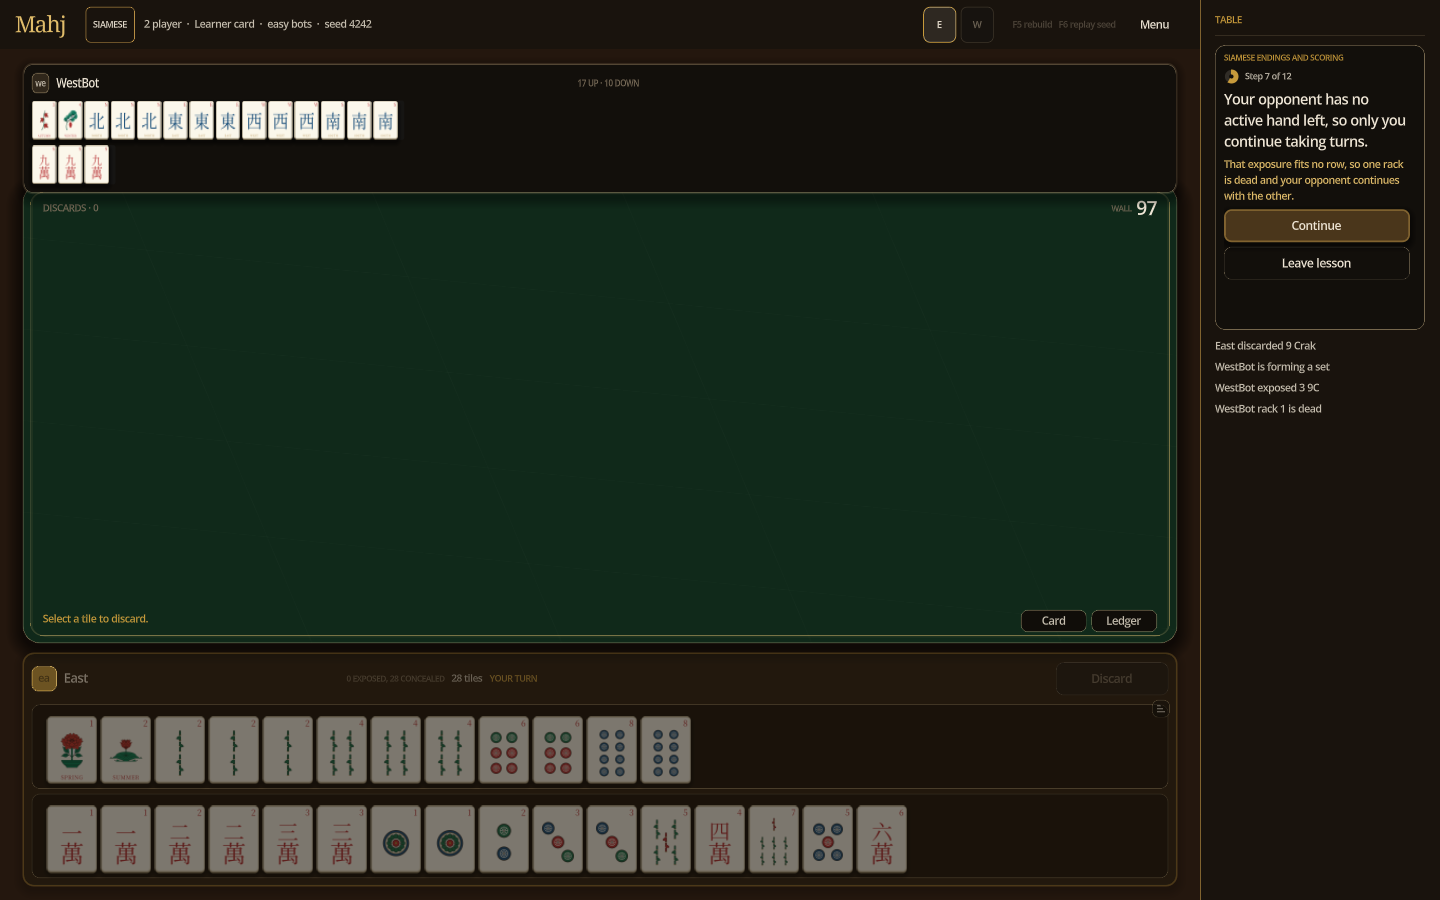Screen dimensions: 1440x900
Task: Continue to the next lesson step
Action: click(1316, 226)
